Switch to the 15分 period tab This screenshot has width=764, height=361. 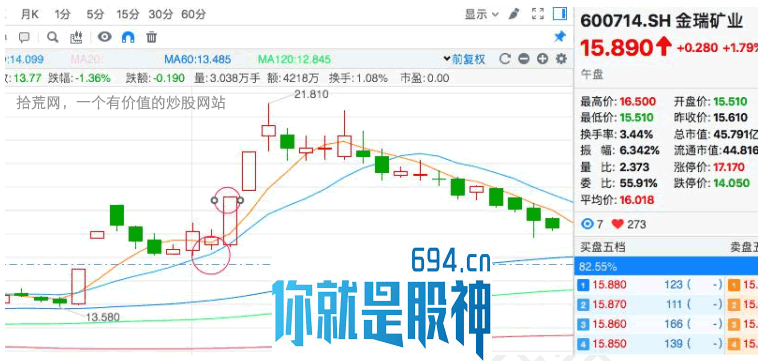click(128, 15)
